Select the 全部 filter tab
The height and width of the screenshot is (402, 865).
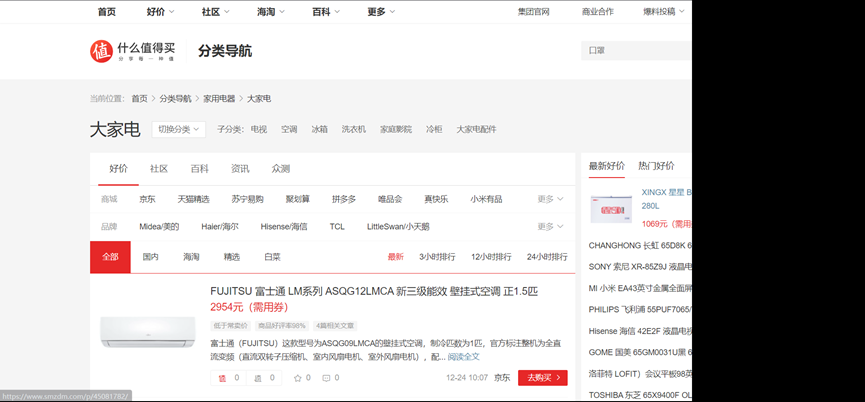tap(110, 257)
